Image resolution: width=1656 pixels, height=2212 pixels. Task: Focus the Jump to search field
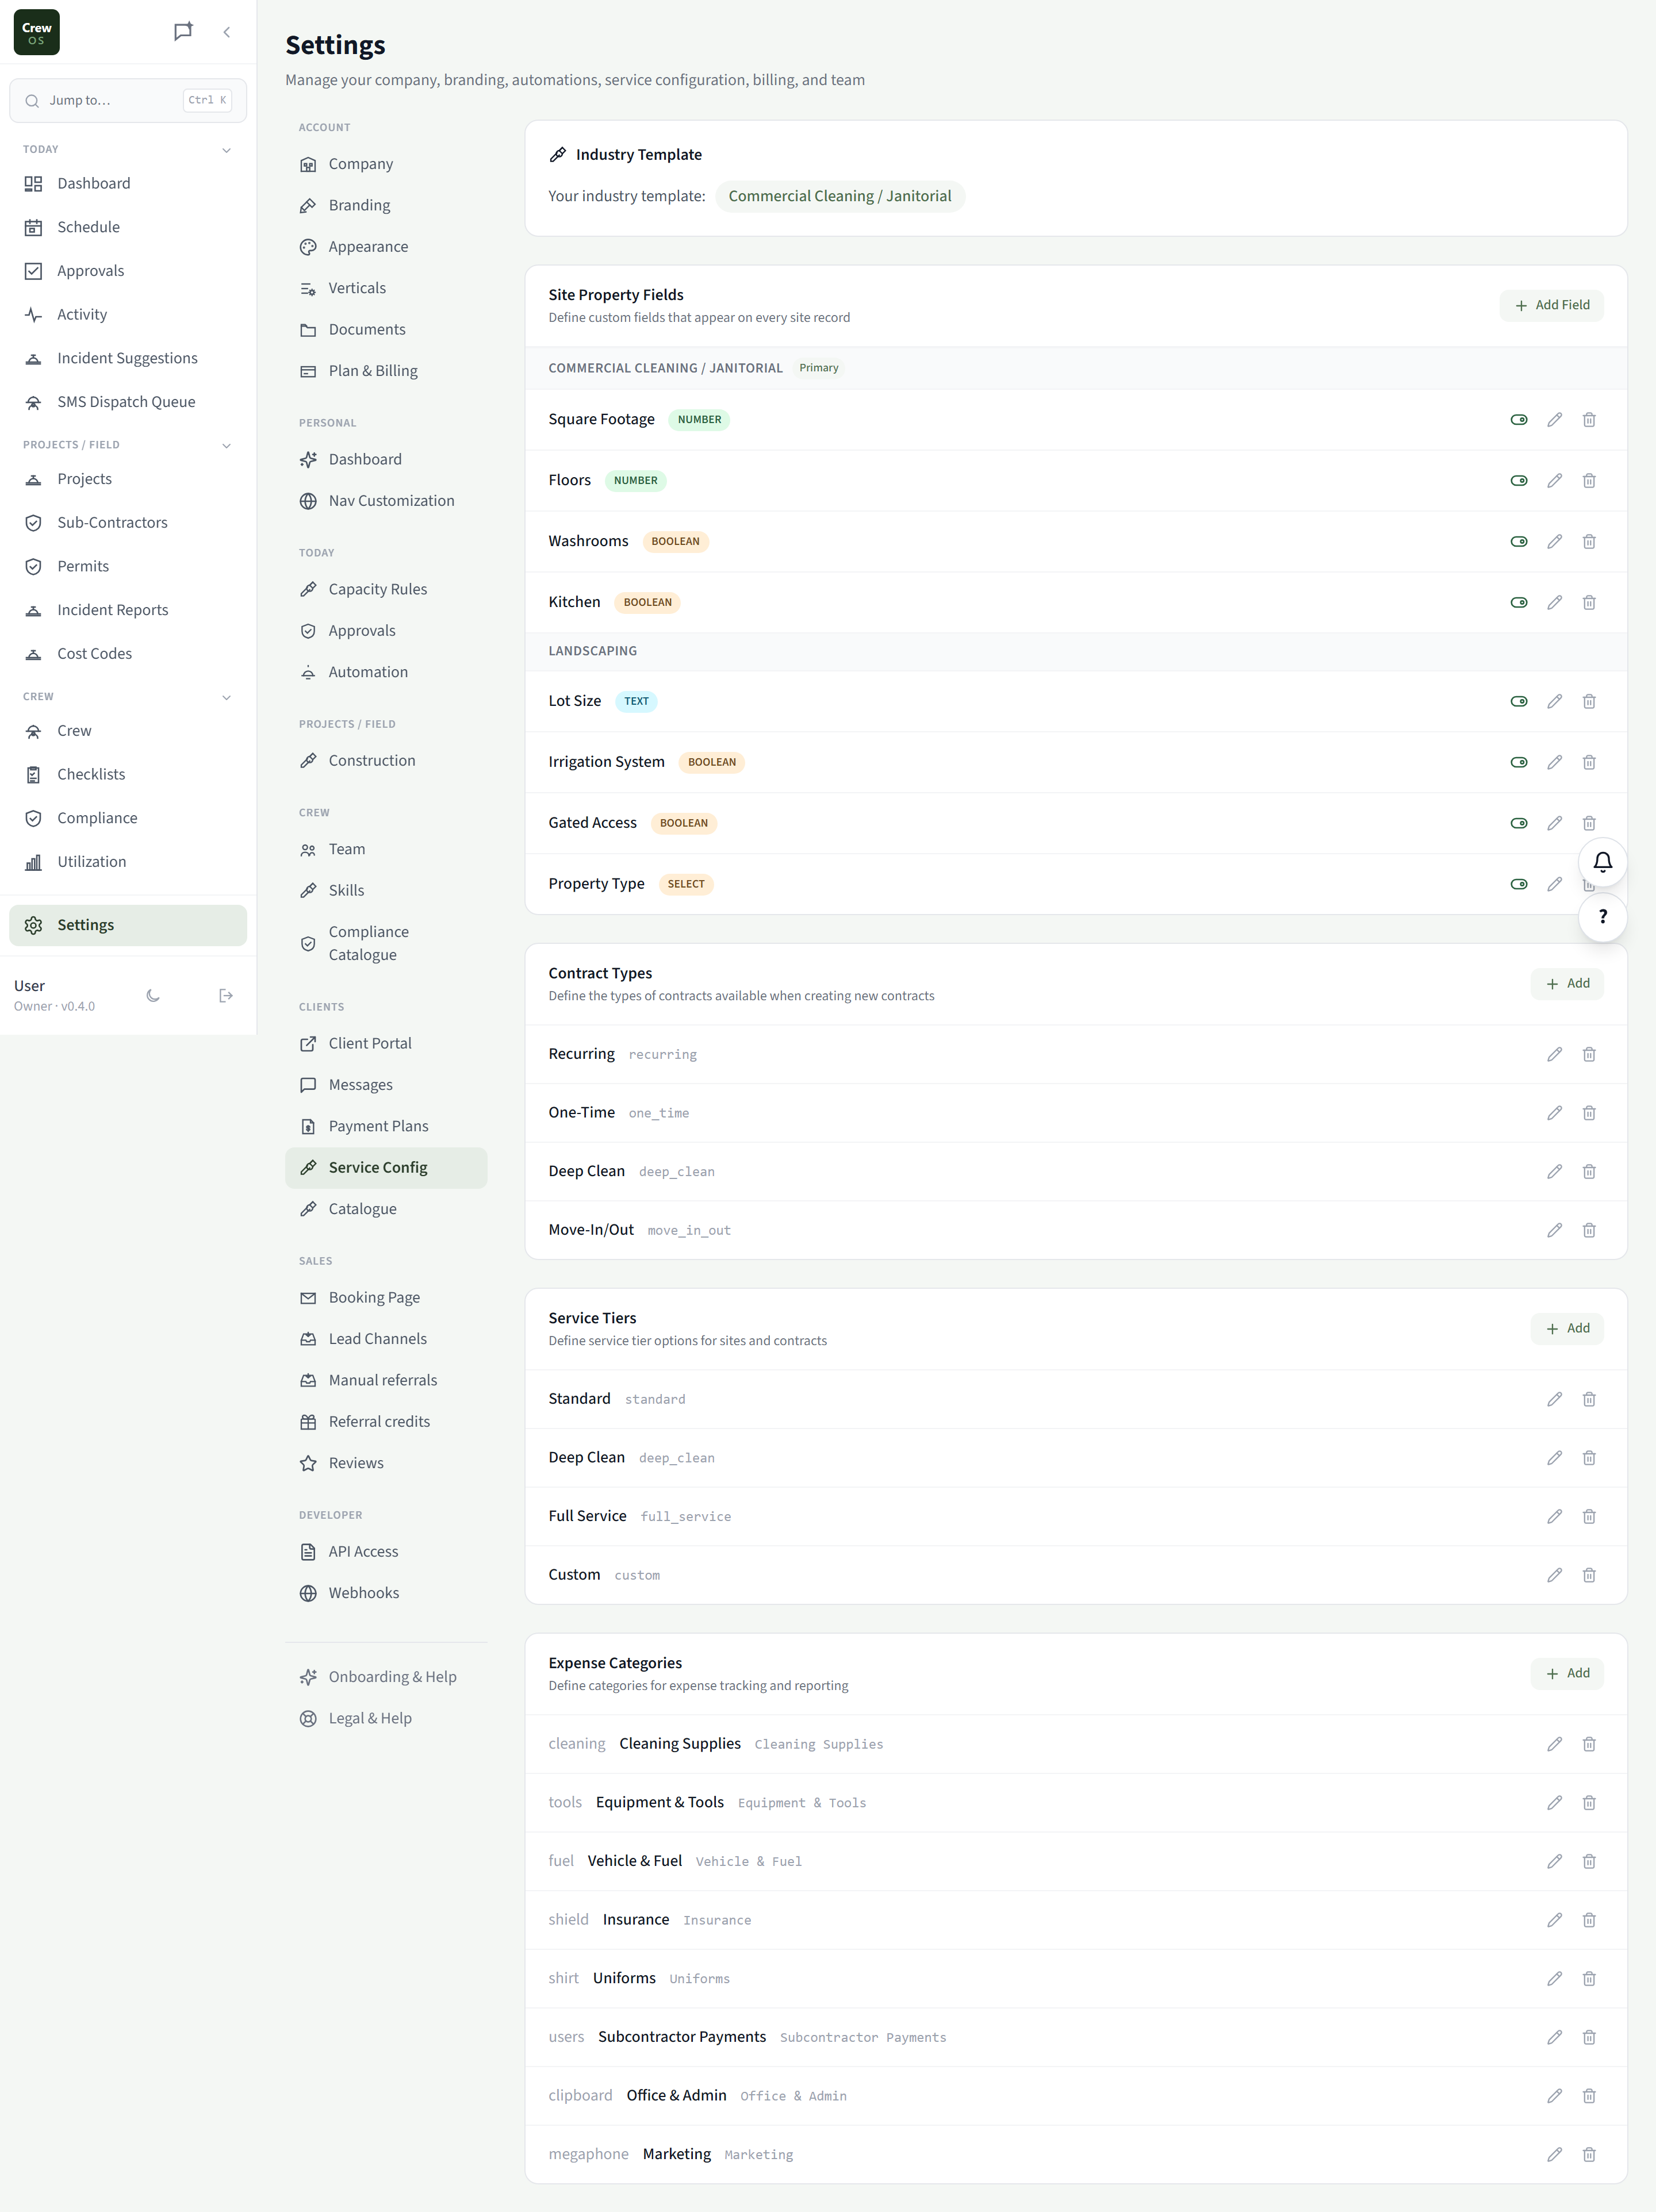click(x=128, y=100)
